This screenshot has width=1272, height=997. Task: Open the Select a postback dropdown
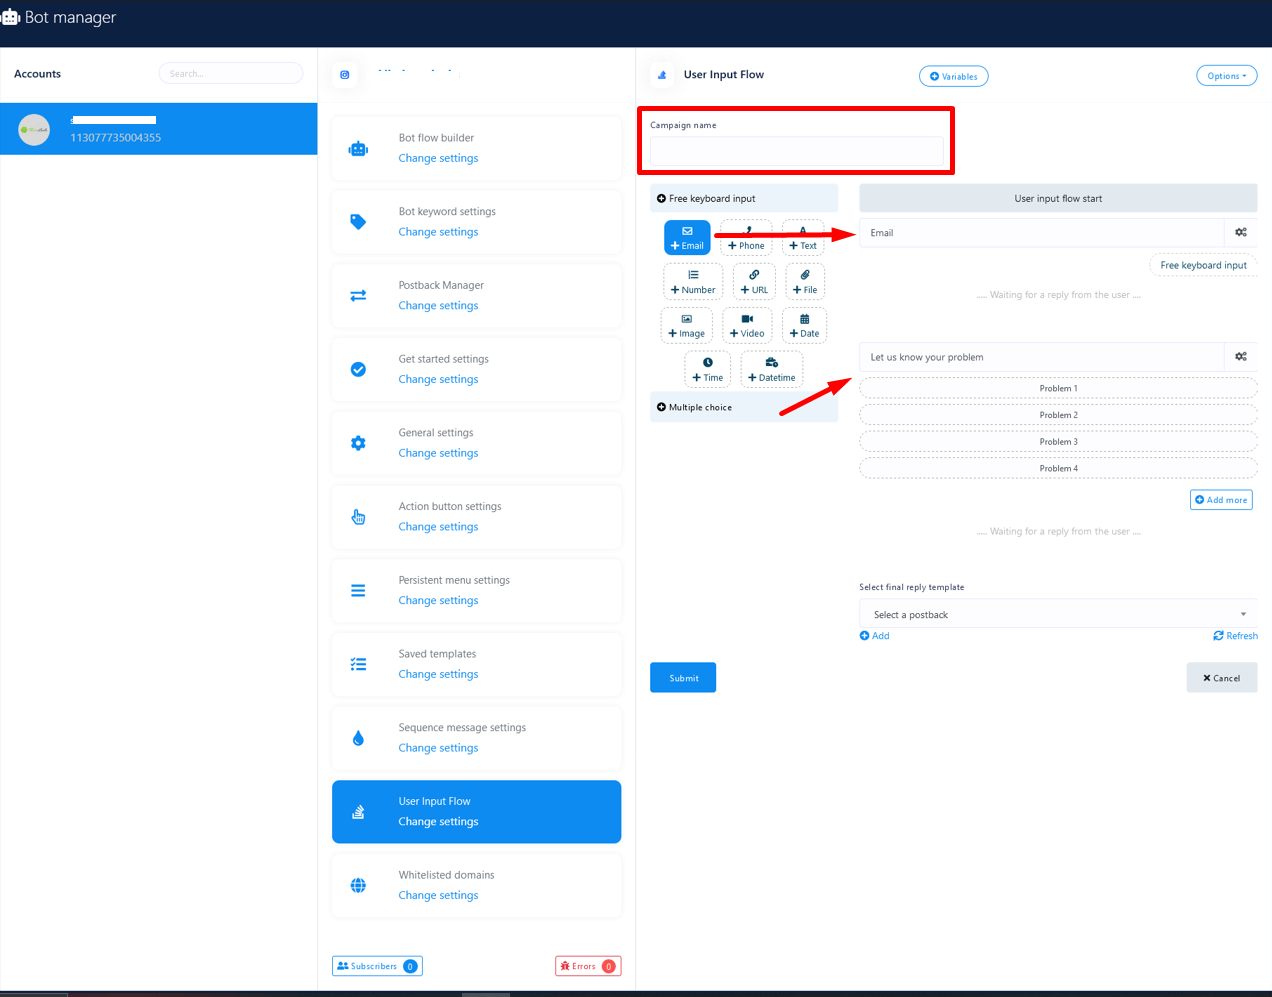tap(1057, 614)
